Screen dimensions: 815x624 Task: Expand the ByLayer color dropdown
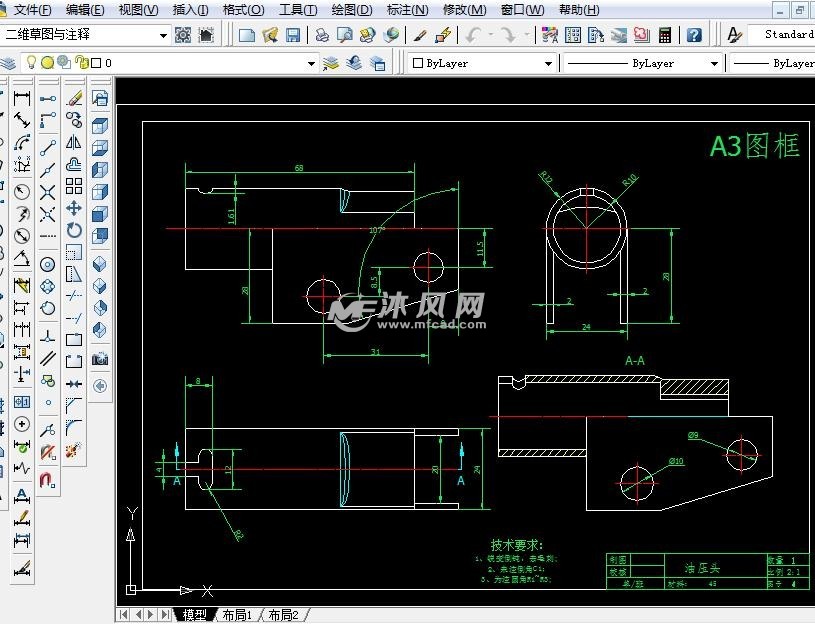pos(548,62)
